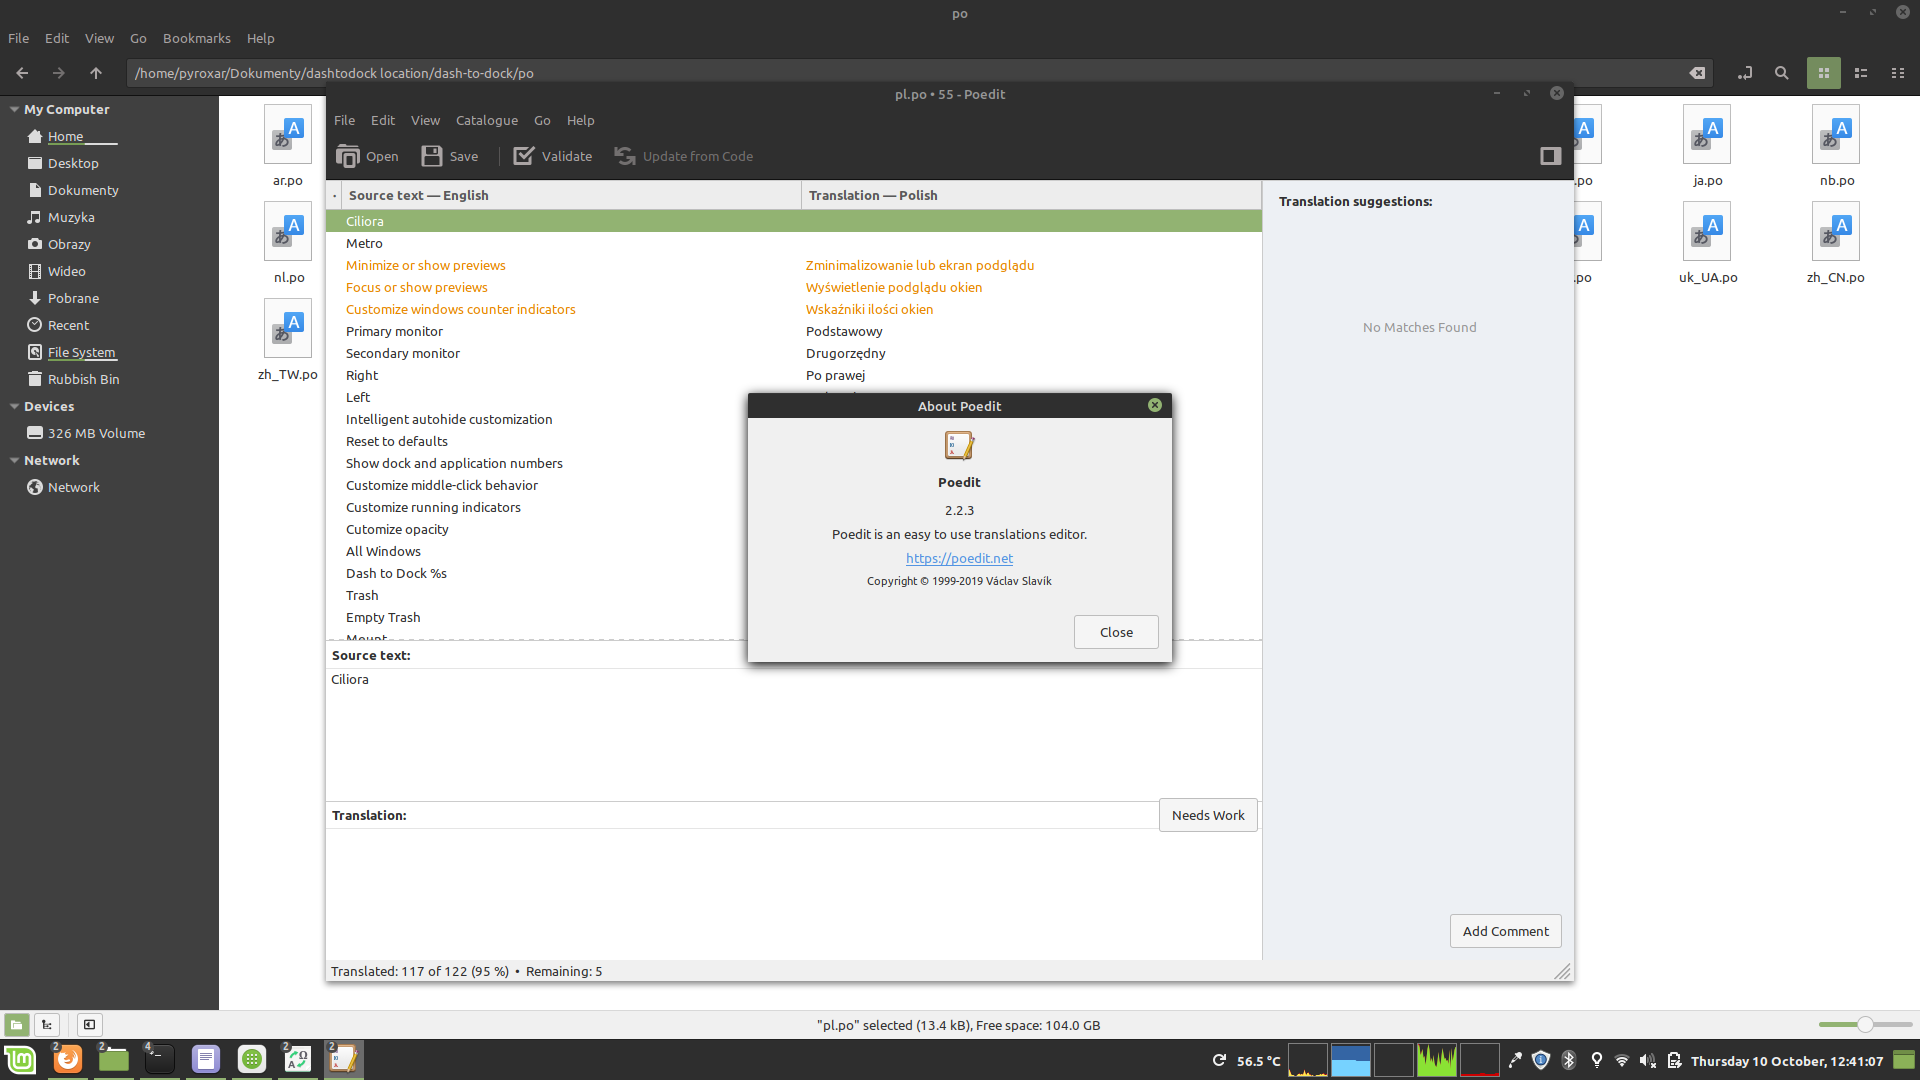This screenshot has width=1920, height=1080.
Task: Click the muted volume tray icon
Action: 1648,1060
